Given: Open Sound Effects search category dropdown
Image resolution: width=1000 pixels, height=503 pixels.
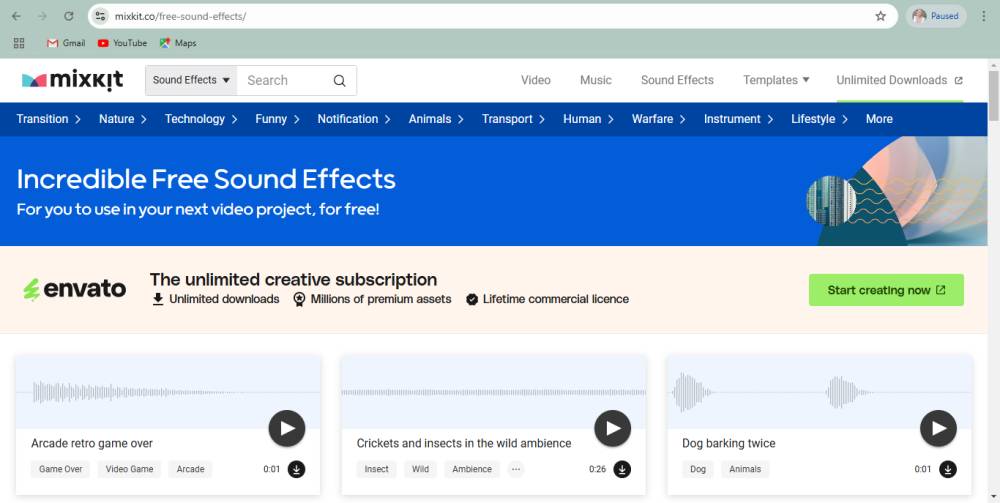Looking at the screenshot, I should pyautogui.click(x=191, y=80).
